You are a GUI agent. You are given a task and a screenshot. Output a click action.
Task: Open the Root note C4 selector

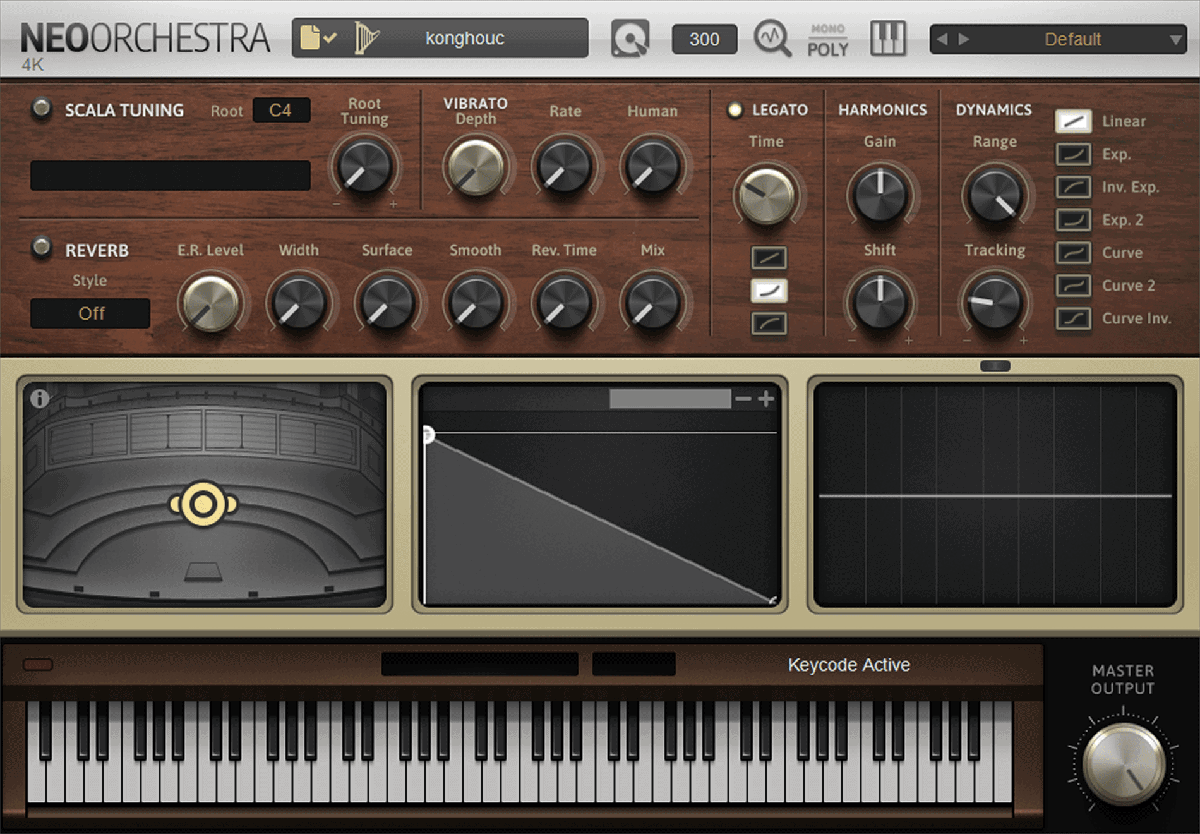281,110
